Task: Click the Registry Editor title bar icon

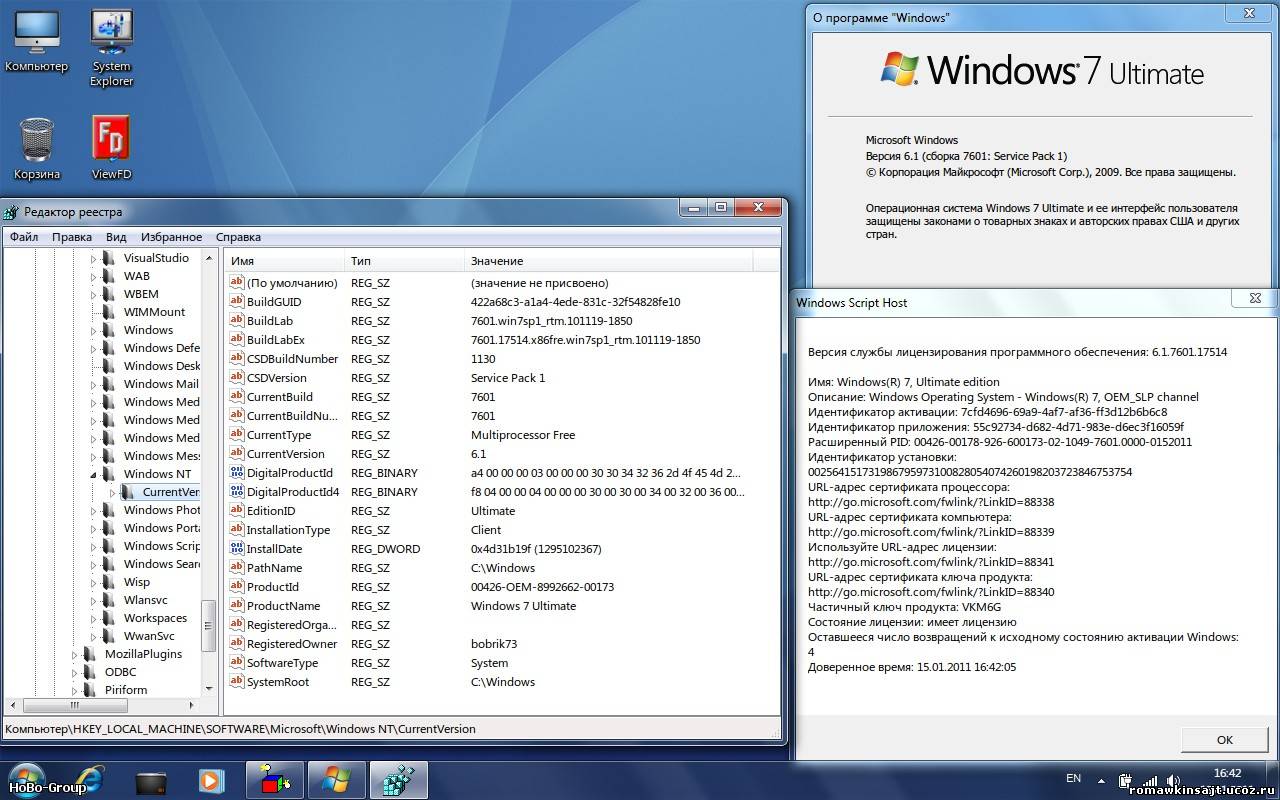Action: click(11, 212)
